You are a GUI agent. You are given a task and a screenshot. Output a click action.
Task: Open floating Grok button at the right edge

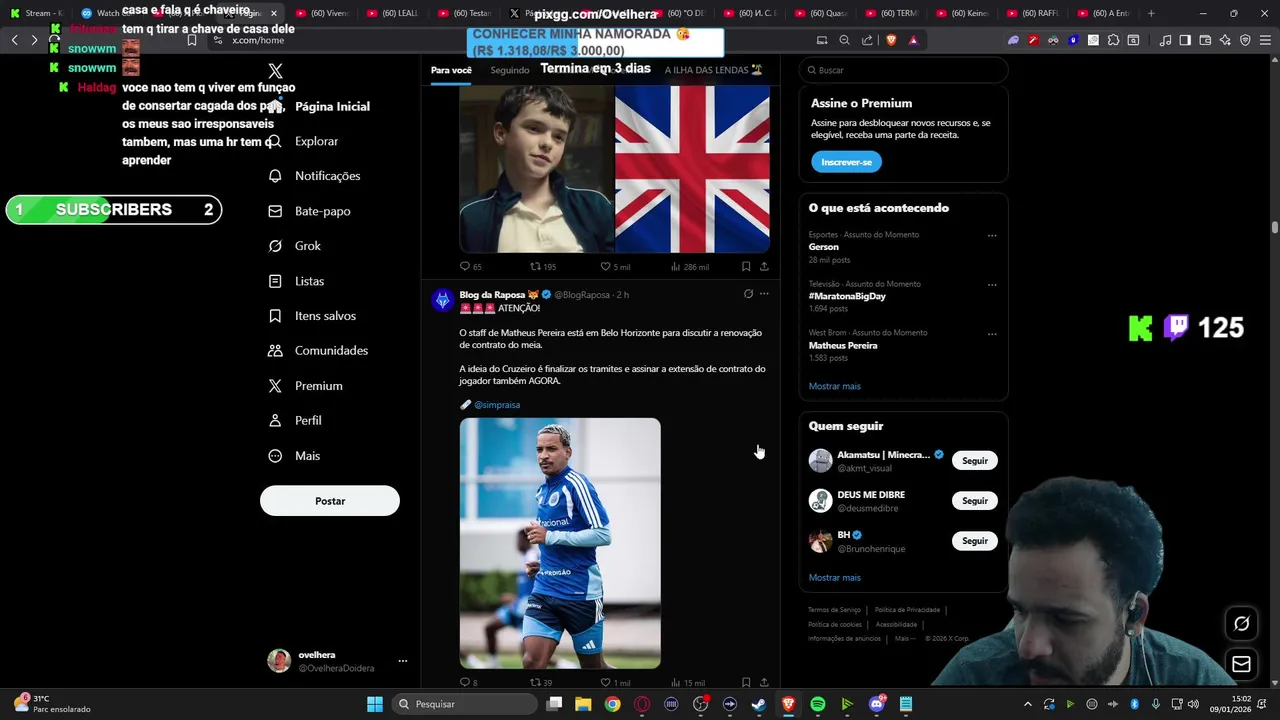pyautogui.click(x=1241, y=624)
